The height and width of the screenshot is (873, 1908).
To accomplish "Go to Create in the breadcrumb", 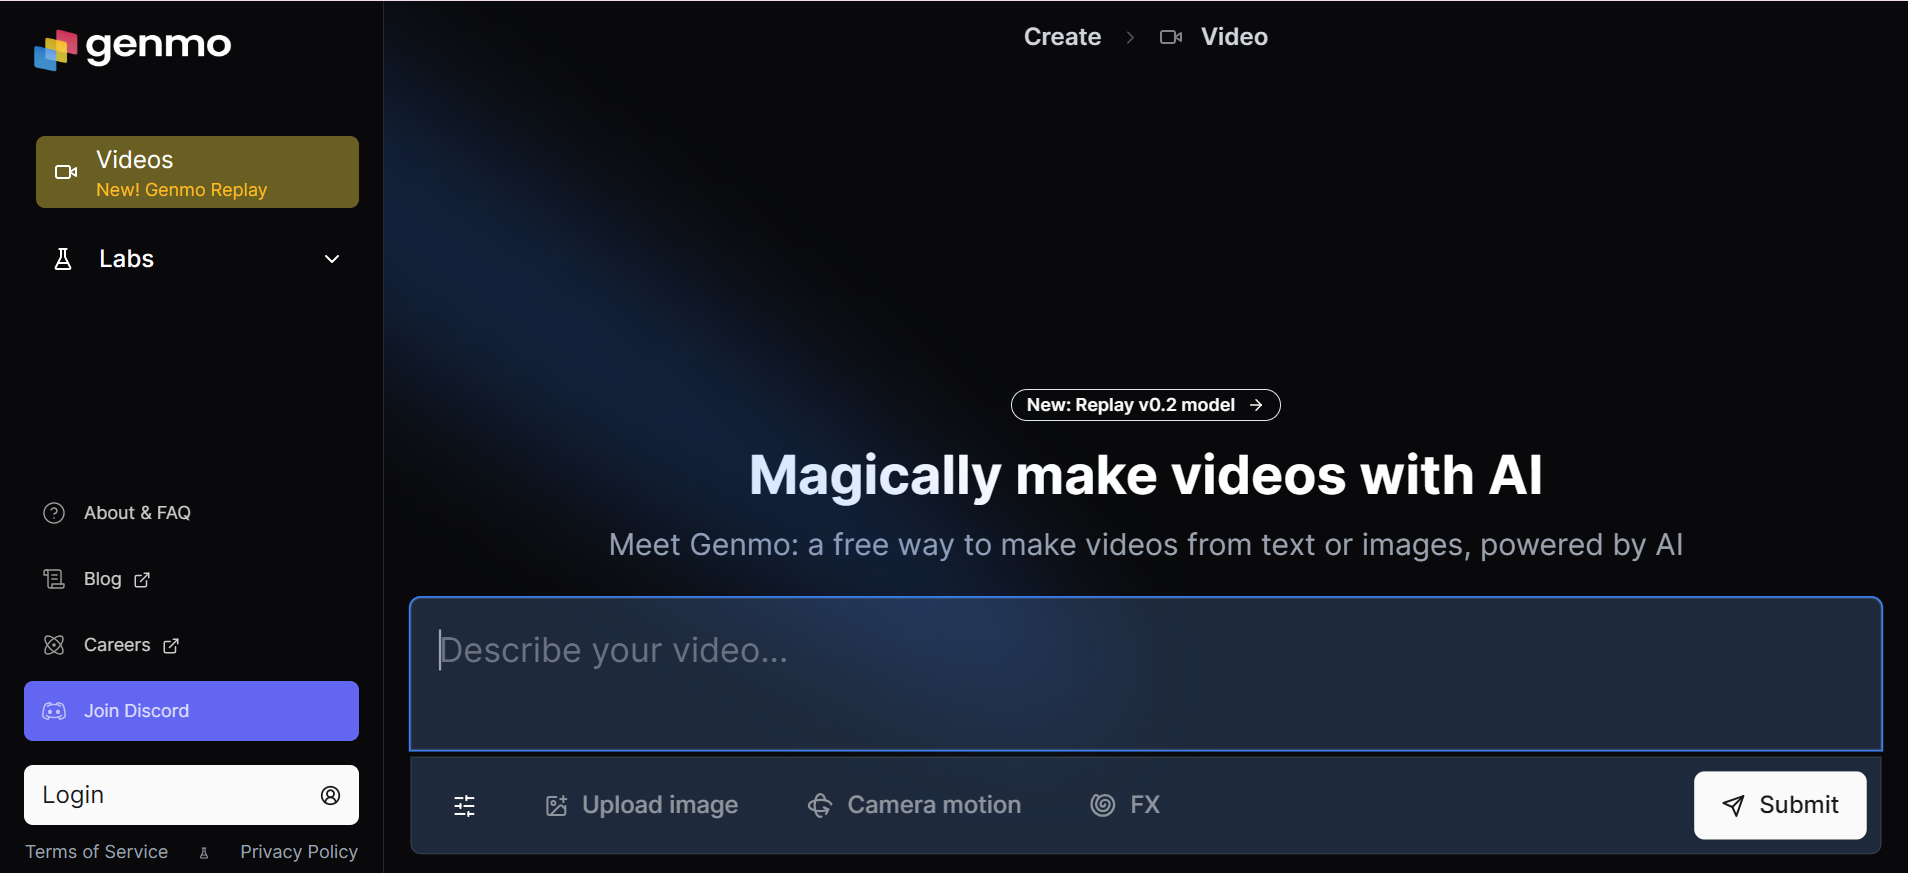I will click(x=1062, y=37).
